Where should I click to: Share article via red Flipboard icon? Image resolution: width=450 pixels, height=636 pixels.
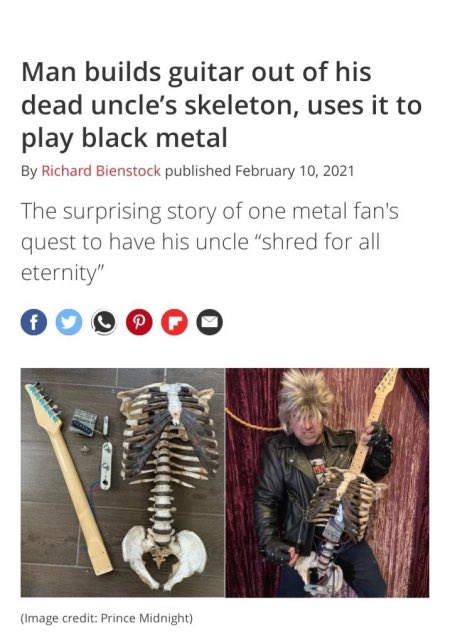(x=174, y=322)
